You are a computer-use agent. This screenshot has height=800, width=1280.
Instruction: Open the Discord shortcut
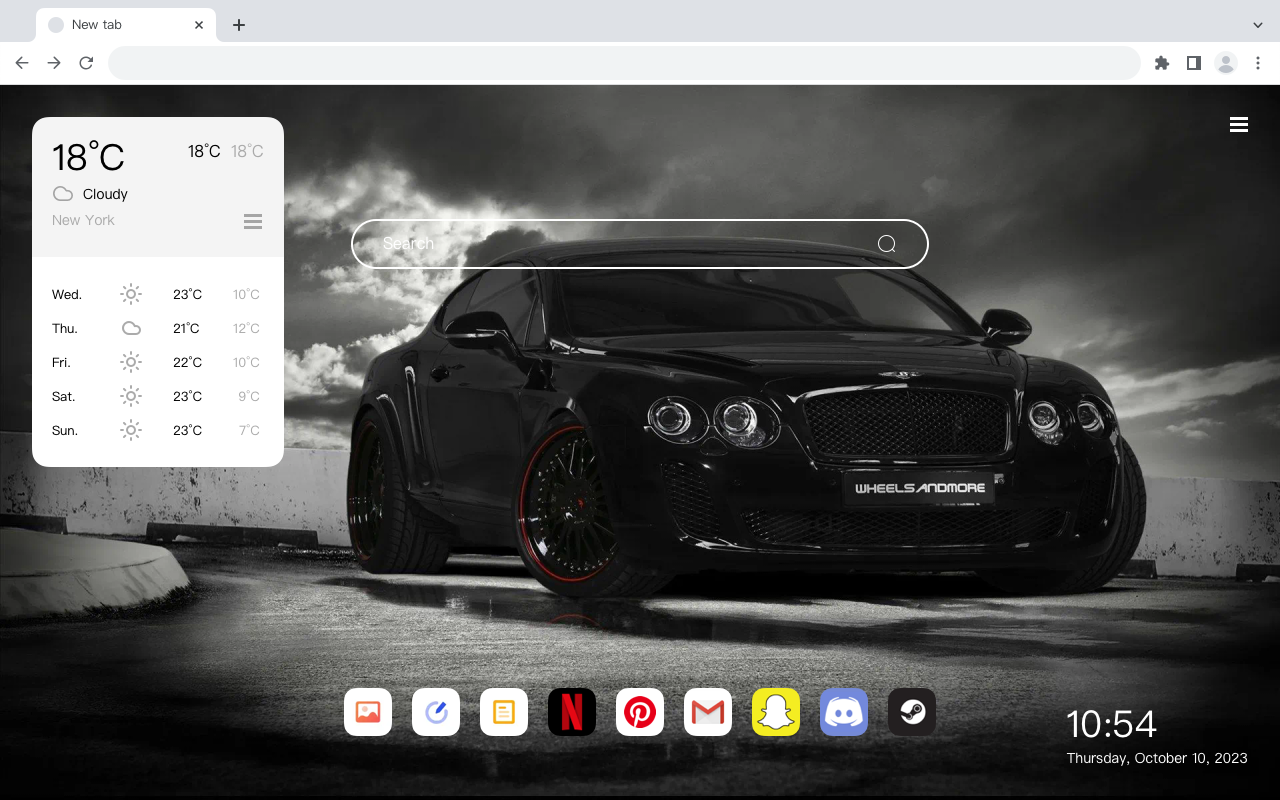coord(844,712)
